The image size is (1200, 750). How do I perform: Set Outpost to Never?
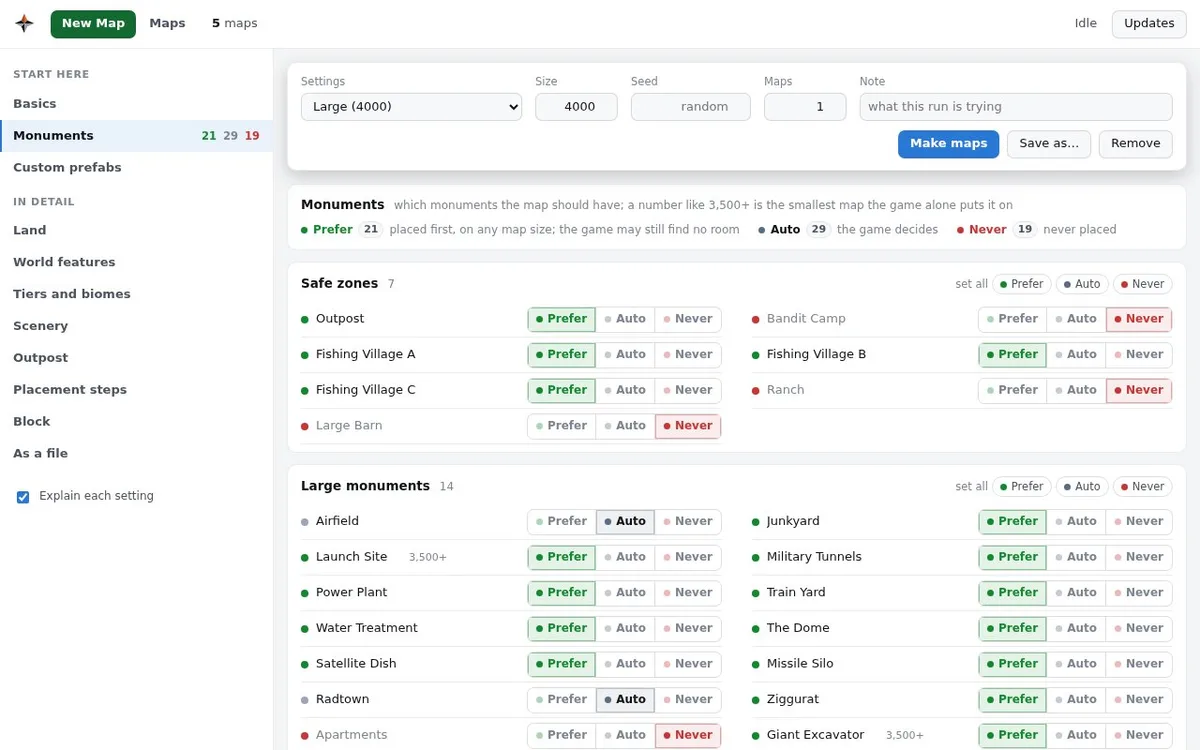[x=688, y=319]
